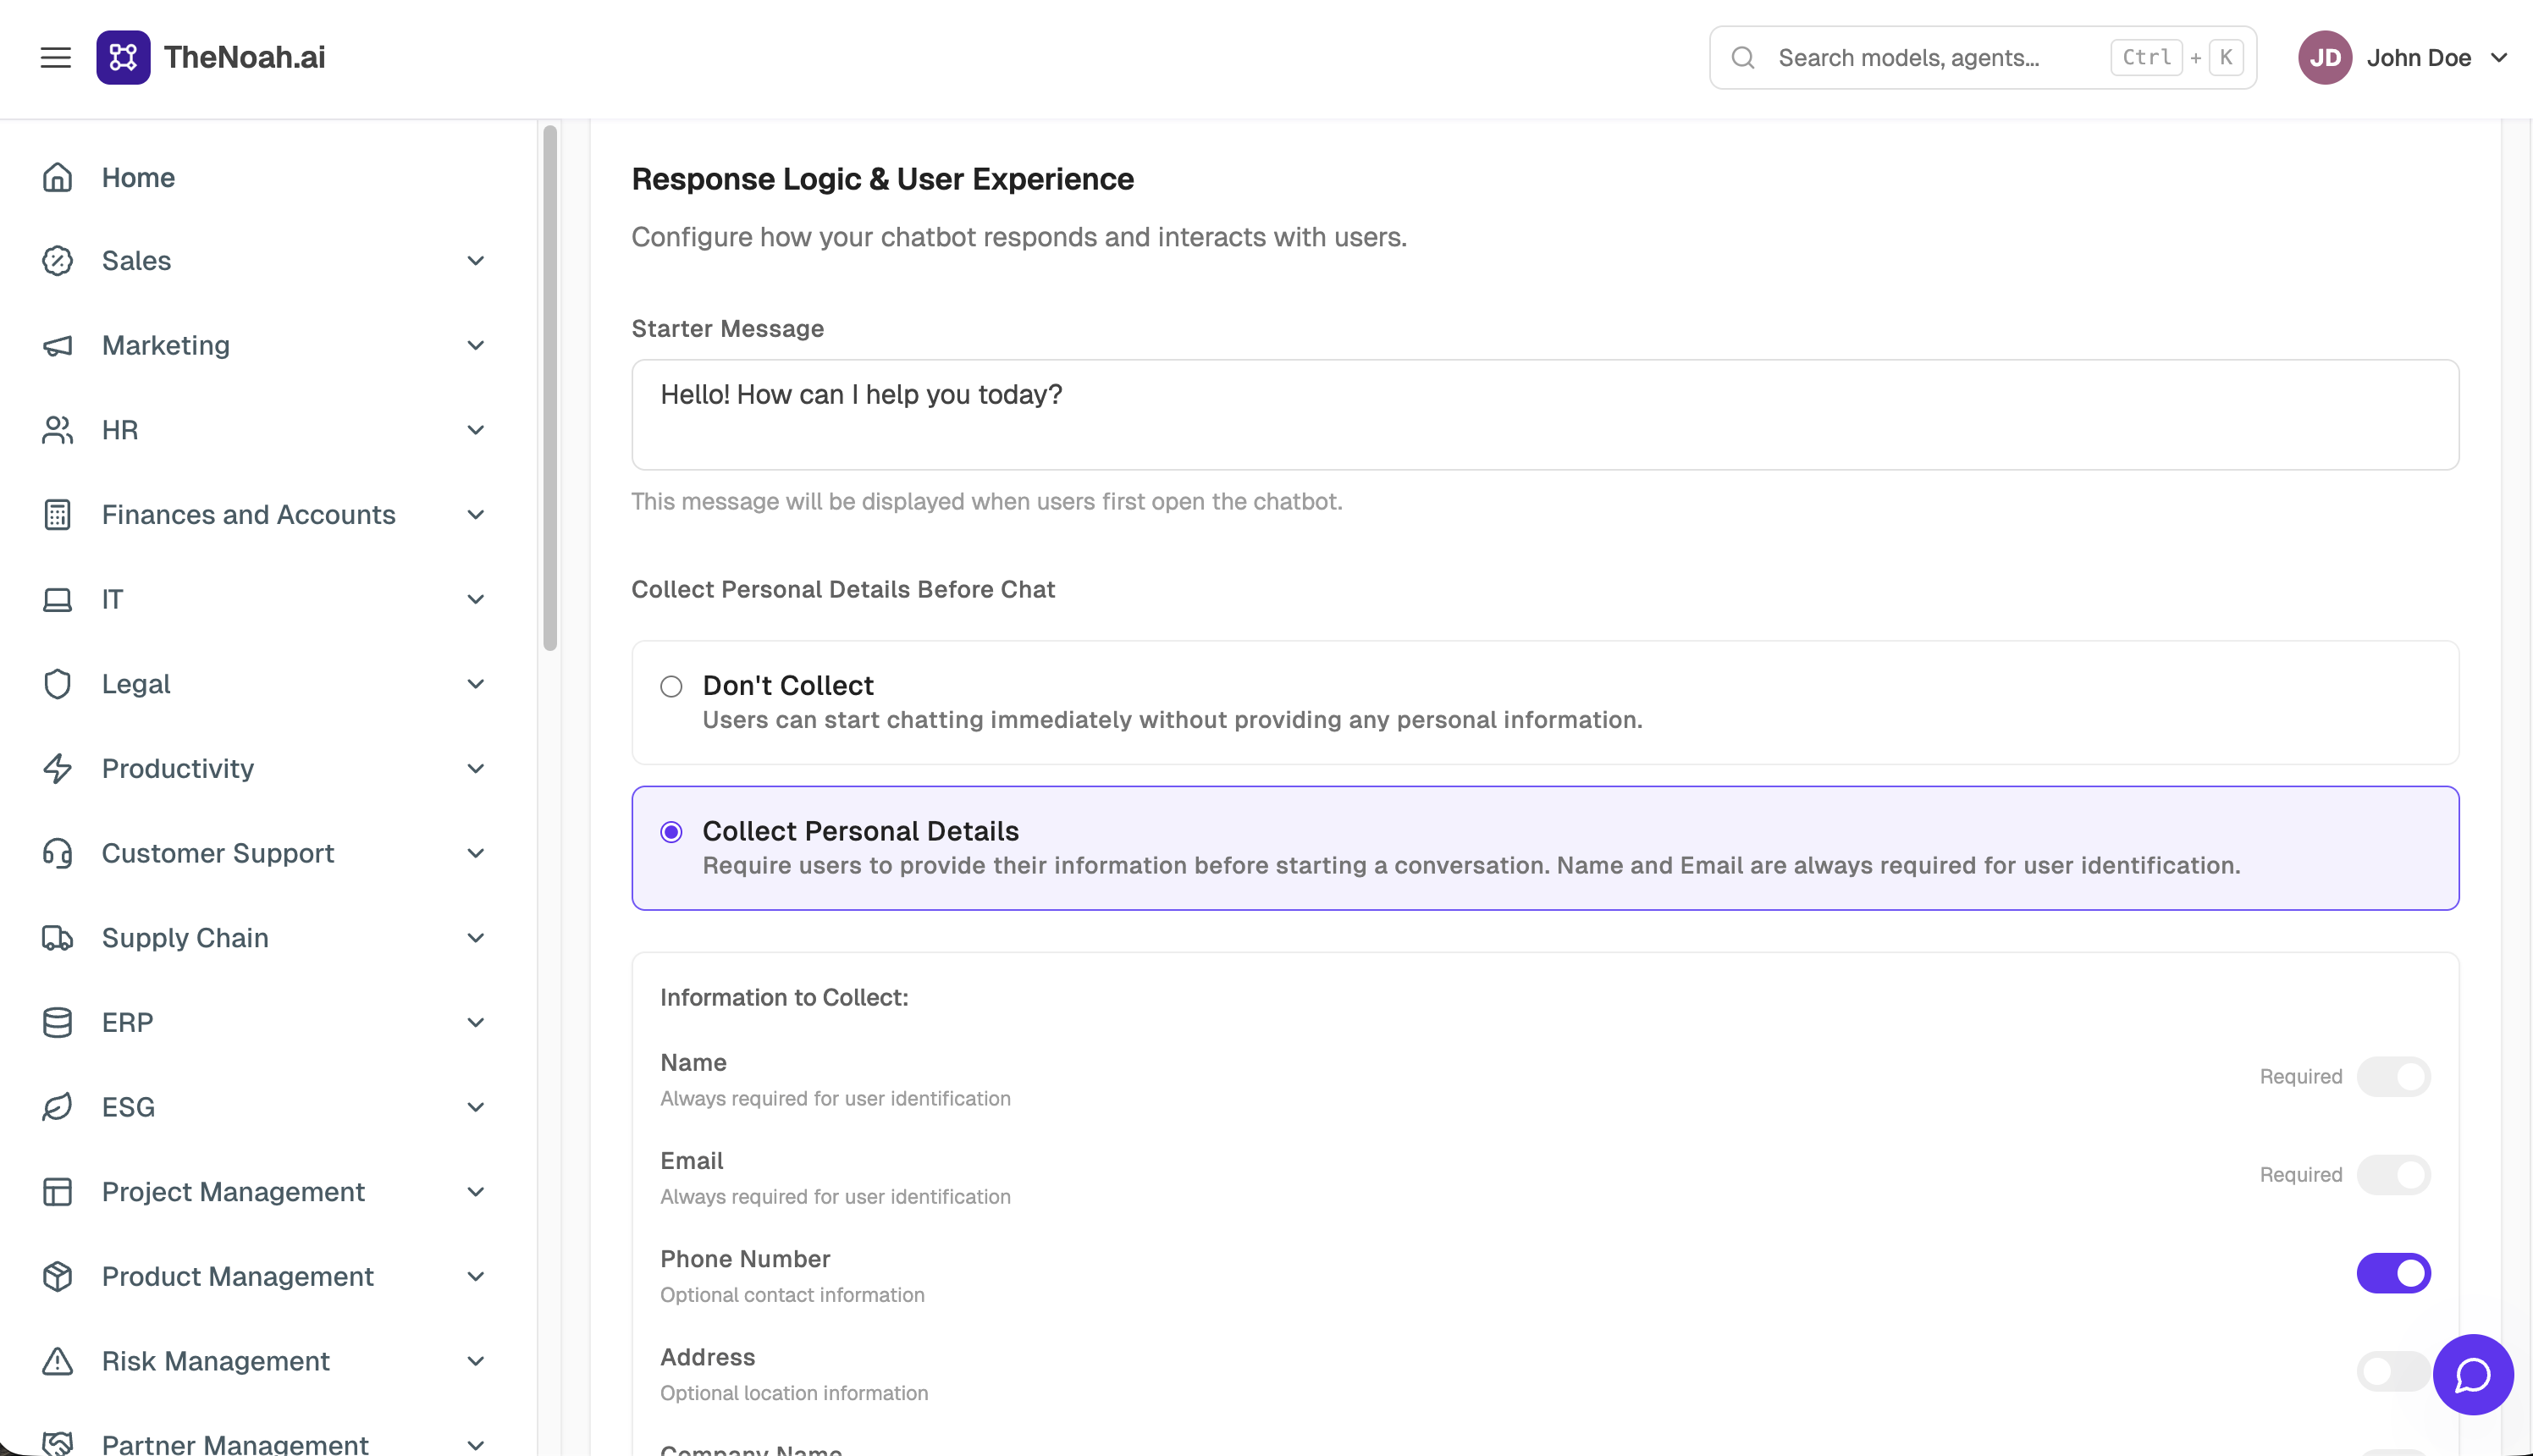
Task: Click the Project Management layout icon
Action: coord(58,1192)
